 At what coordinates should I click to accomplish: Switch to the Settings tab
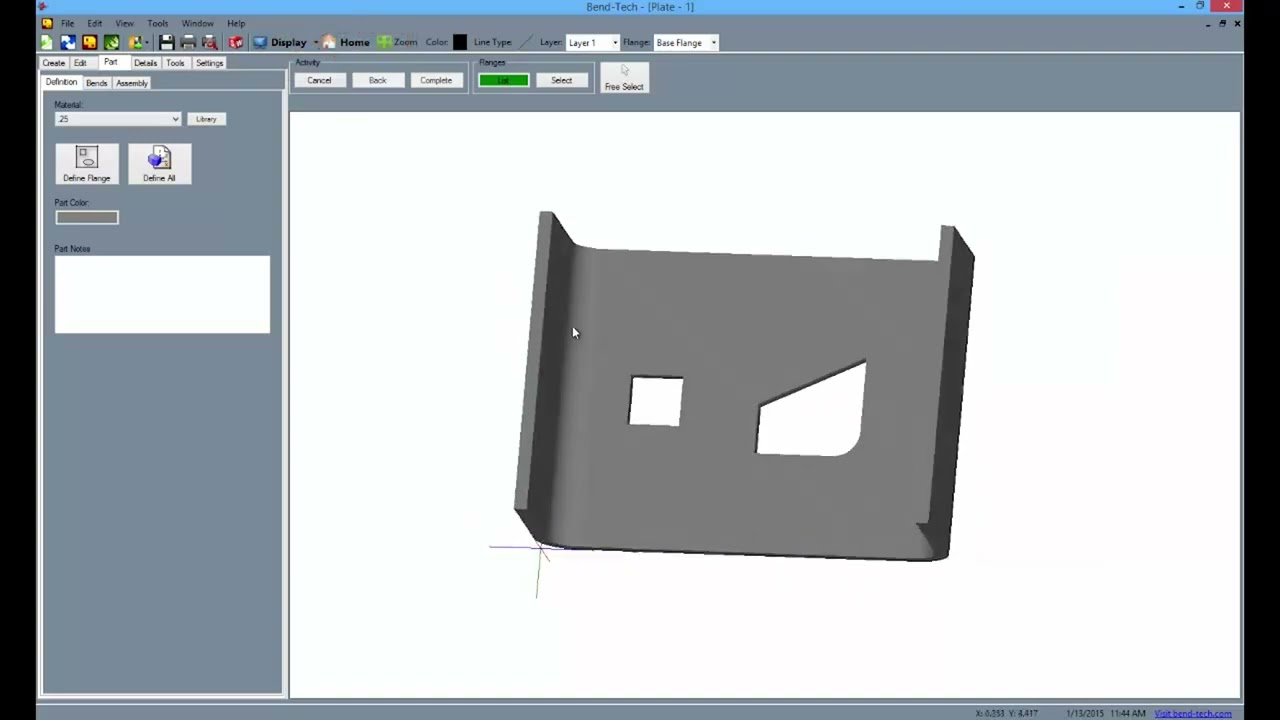tap(209, 63)
